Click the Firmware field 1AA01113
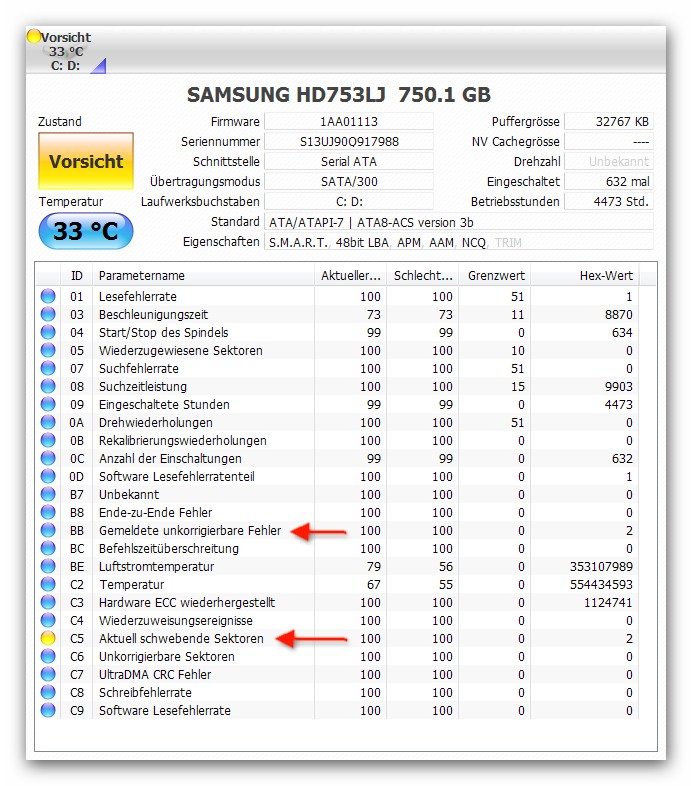The image size is (692, 786). pos(349,121)
